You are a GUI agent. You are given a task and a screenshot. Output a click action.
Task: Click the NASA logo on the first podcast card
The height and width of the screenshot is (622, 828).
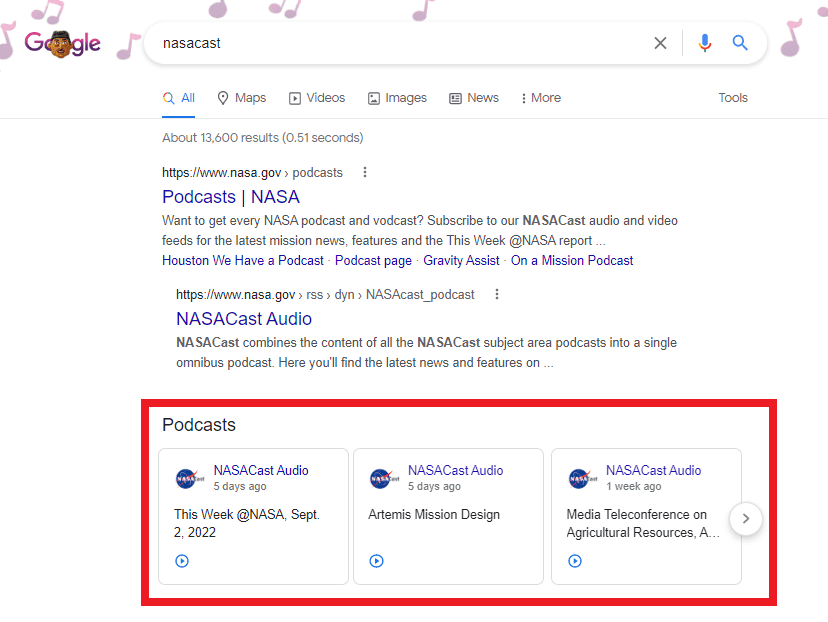(x=188, y=479)
